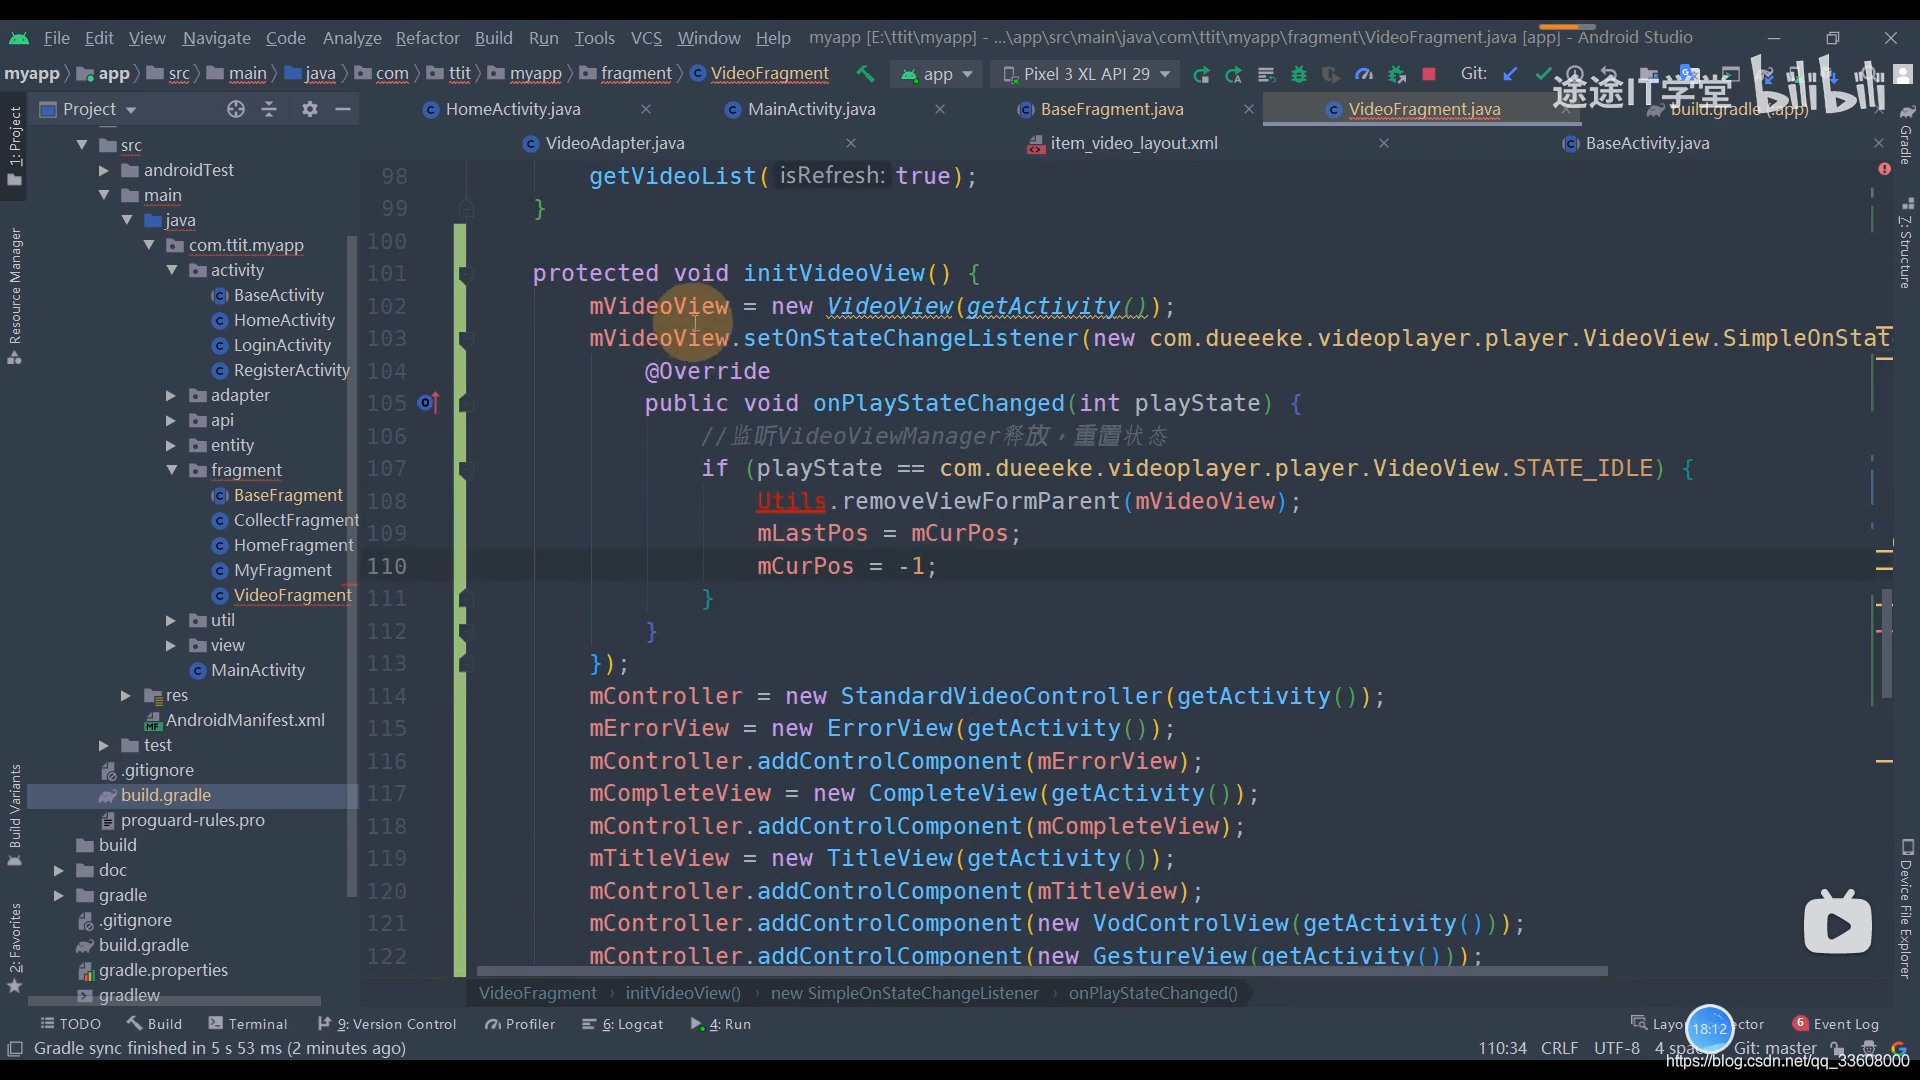Viewport: 1920px width, 1080px height.
Task: Switch to BaseFragment.java tab
Action: coord(1111,109)
